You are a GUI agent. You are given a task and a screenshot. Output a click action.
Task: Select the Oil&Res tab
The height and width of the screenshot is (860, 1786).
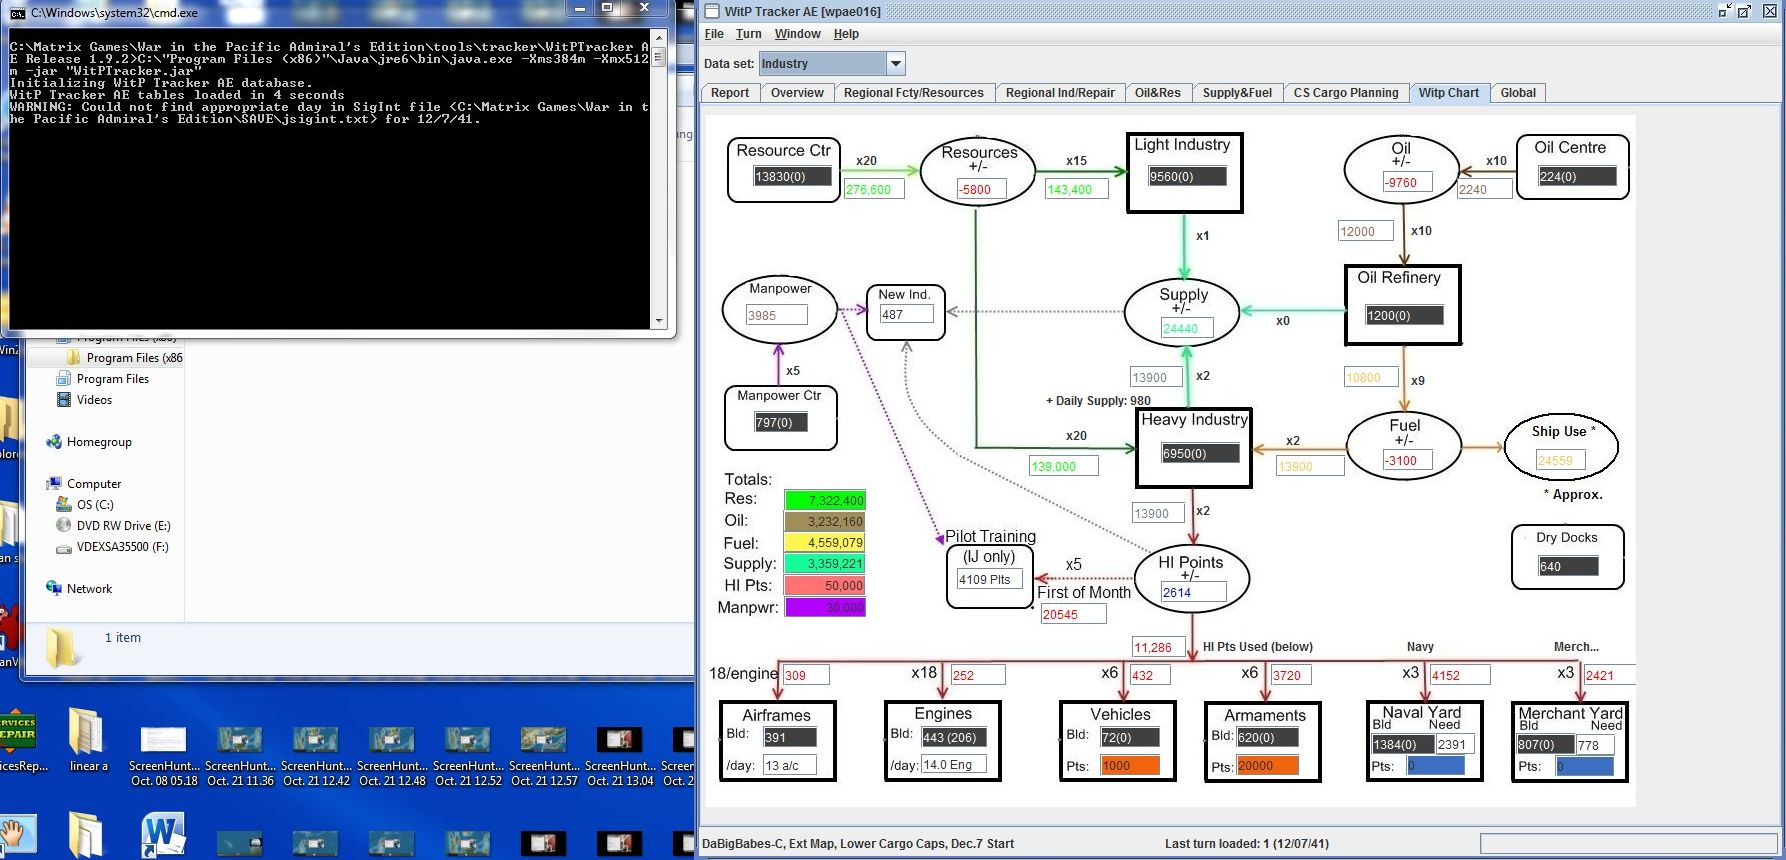point(1158,93)
